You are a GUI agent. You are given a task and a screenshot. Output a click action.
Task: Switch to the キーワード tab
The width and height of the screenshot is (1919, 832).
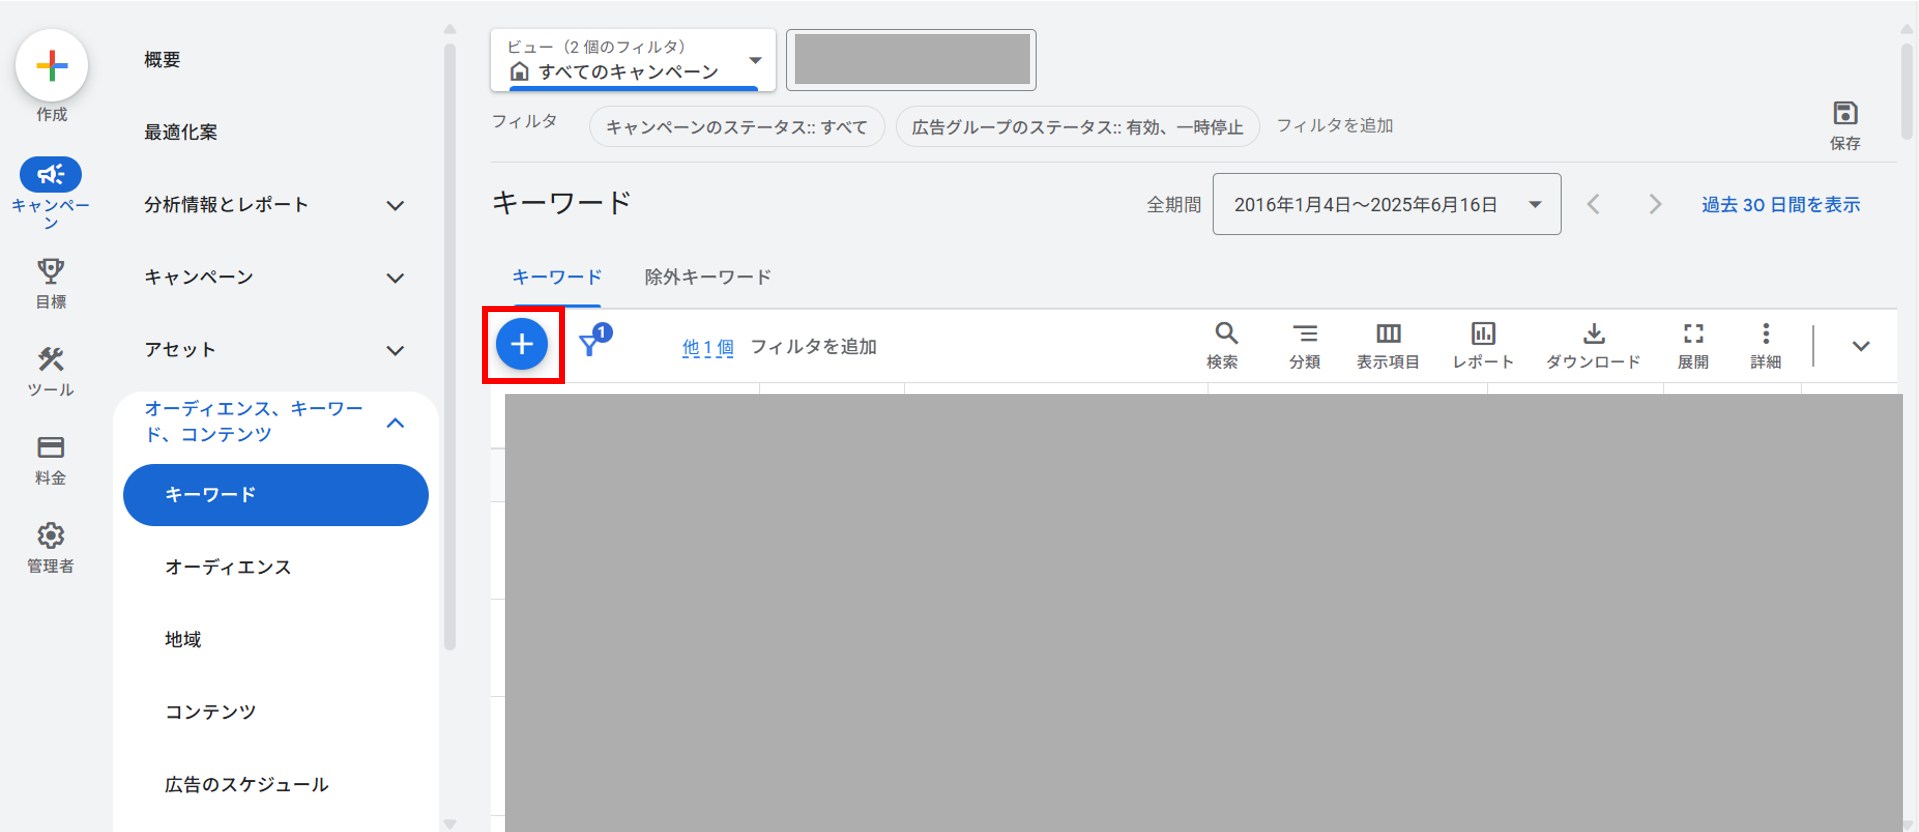coord(557,277)
